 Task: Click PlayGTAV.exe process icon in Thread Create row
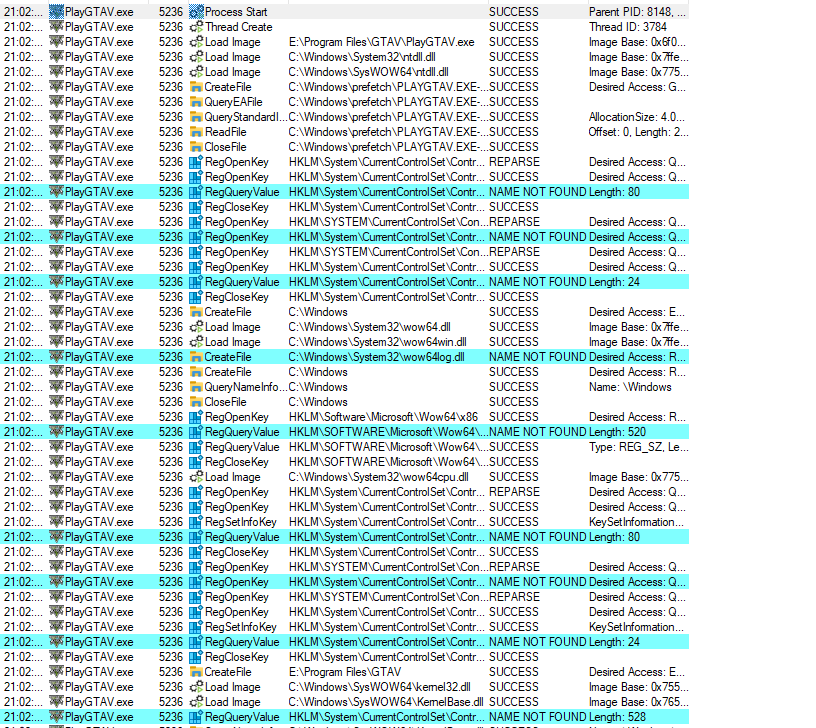56,27
